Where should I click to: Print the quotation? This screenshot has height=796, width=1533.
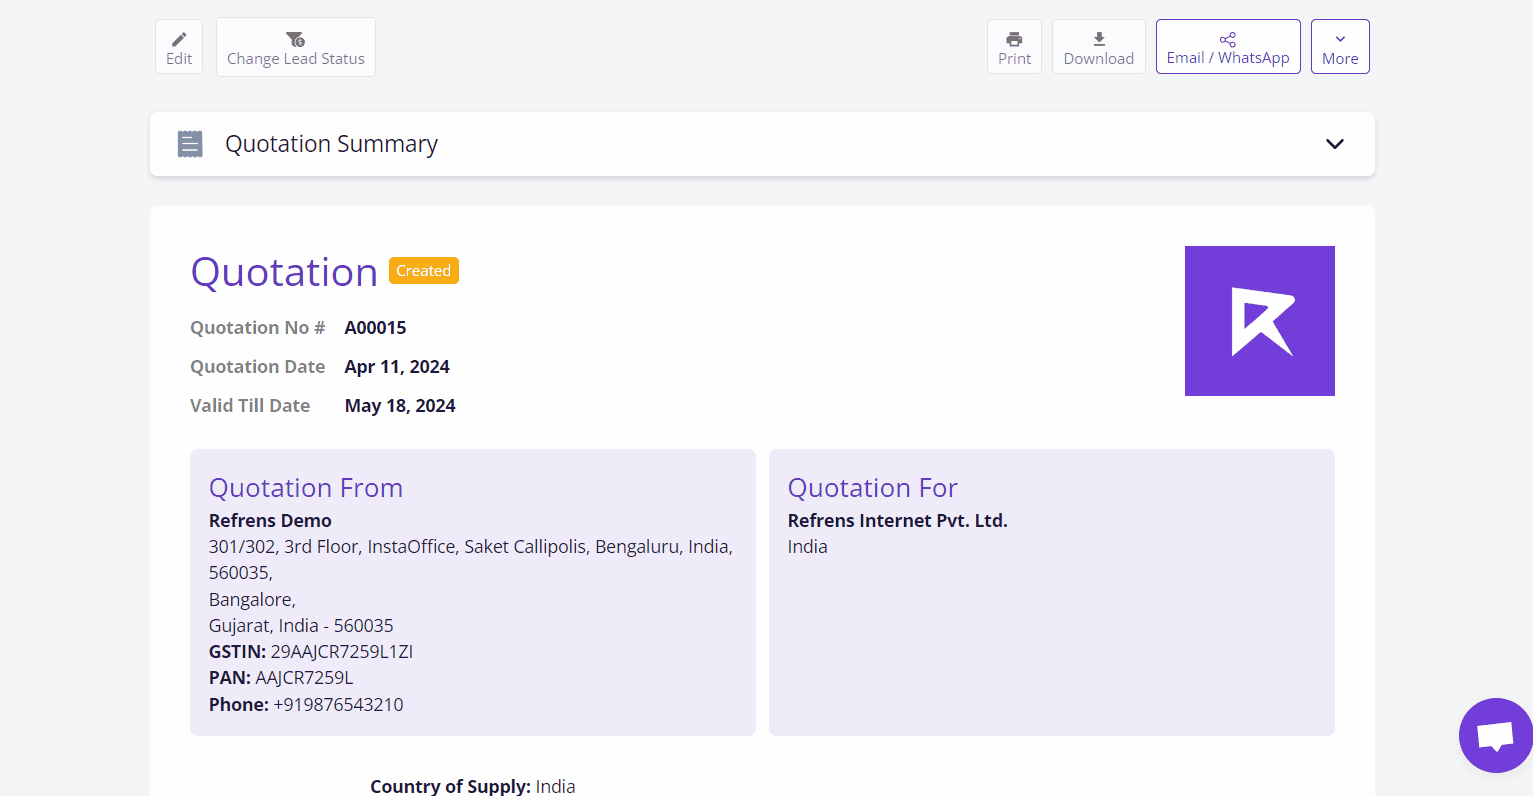1014,47
